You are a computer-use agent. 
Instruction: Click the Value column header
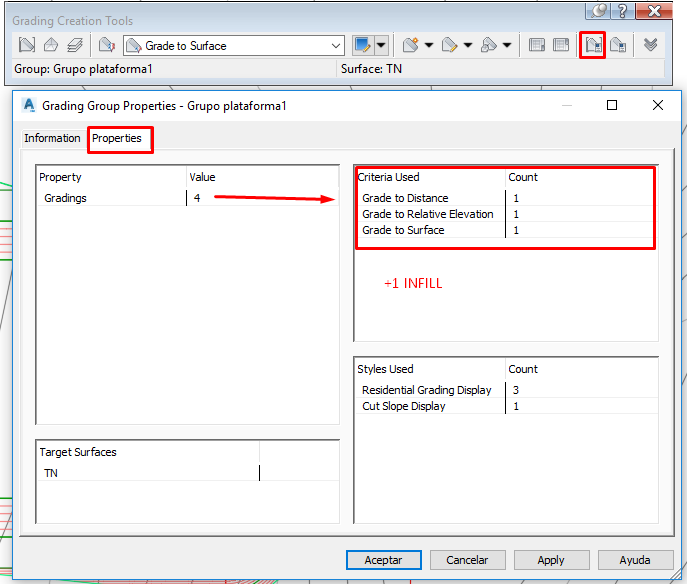coord(262,177)
